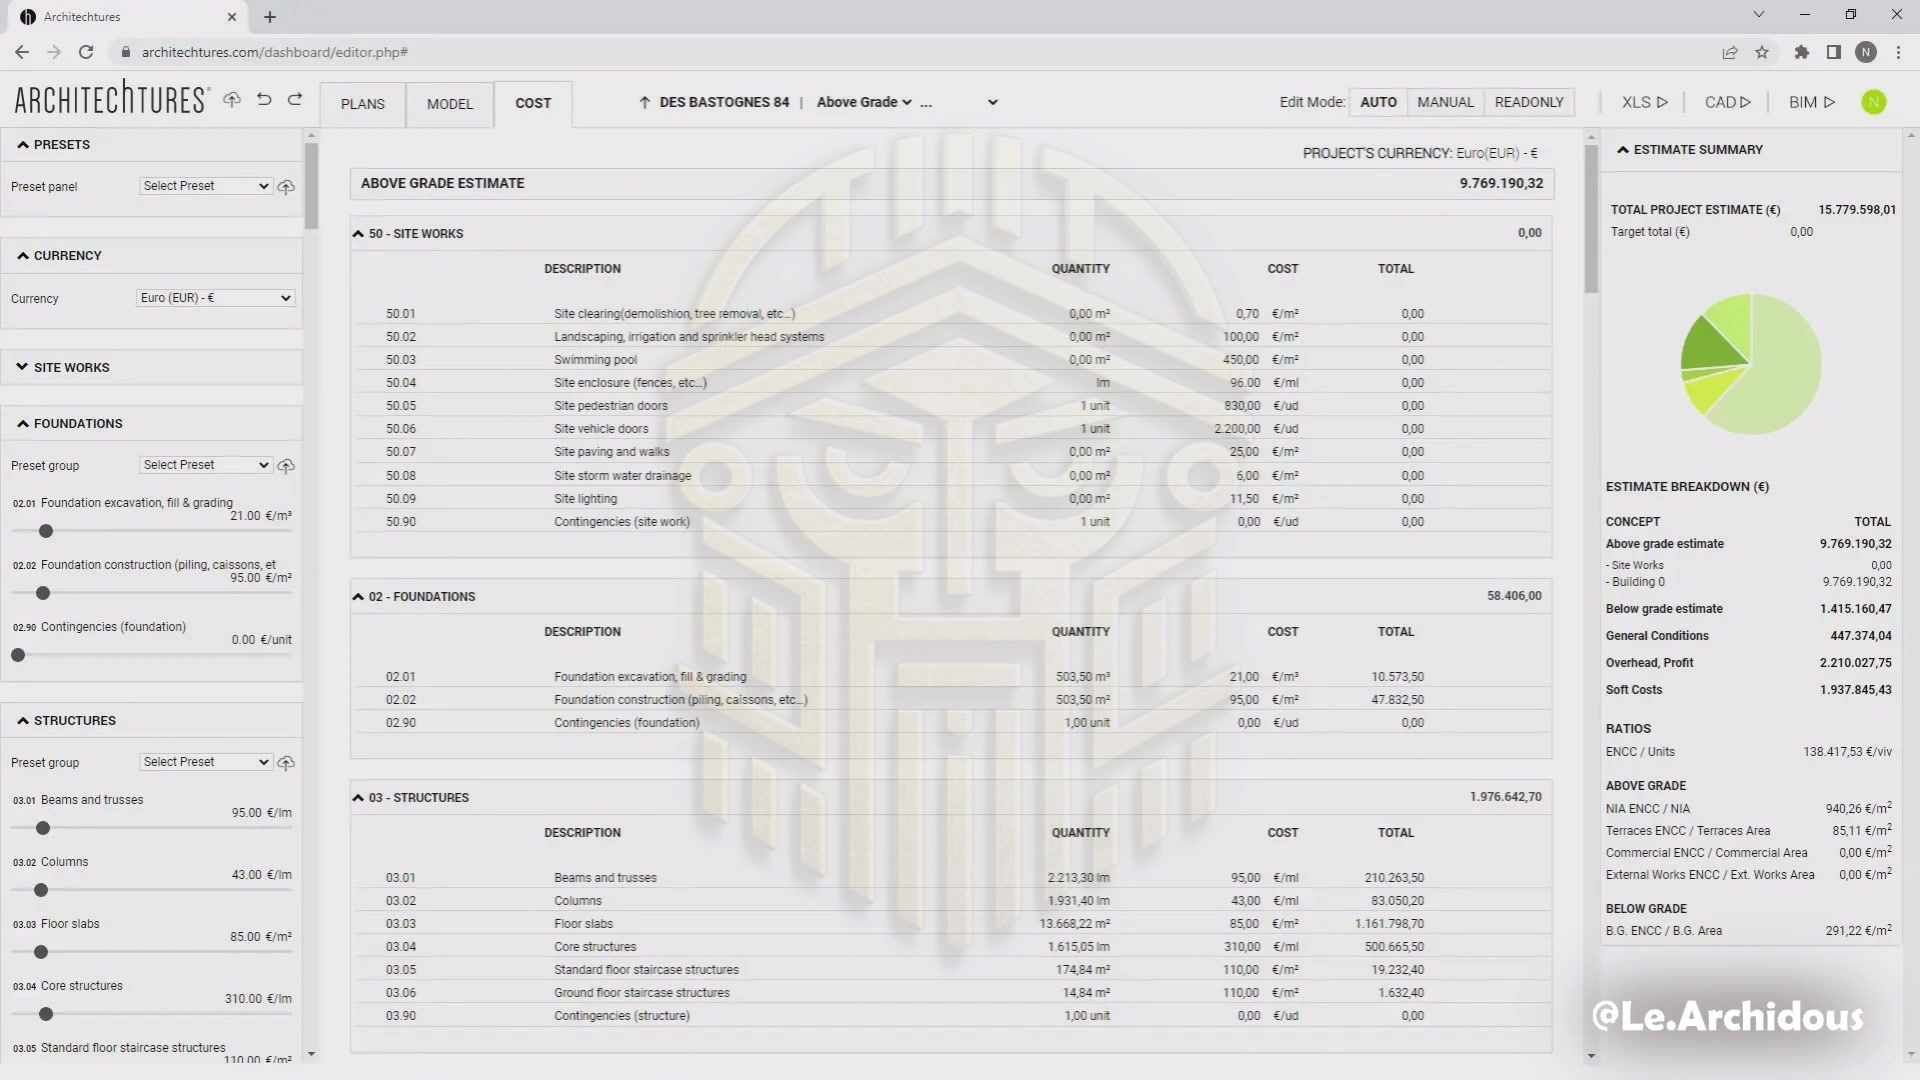
Task: Click the Foundations preset cloud save icon
Action: pos(286,466)
